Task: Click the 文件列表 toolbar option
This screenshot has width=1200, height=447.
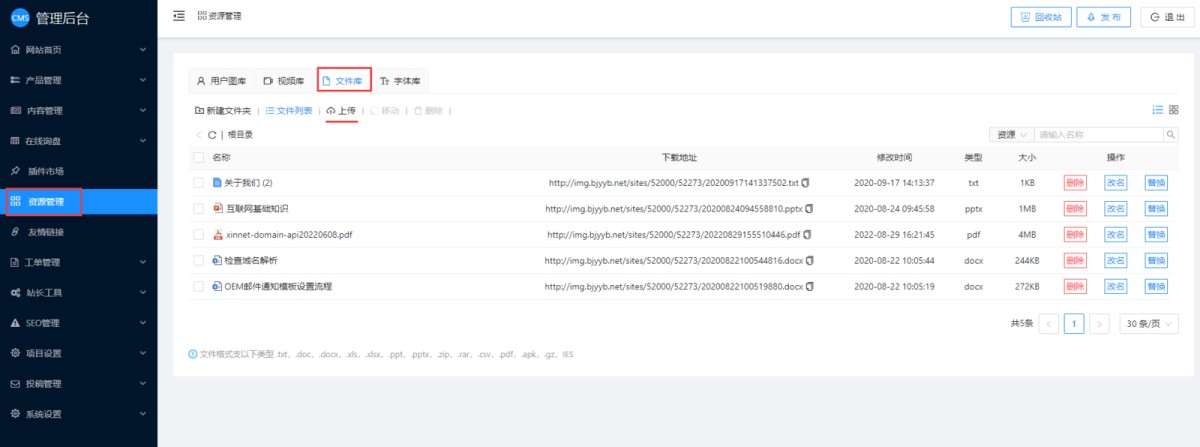Action: click(x=289, y=110)
